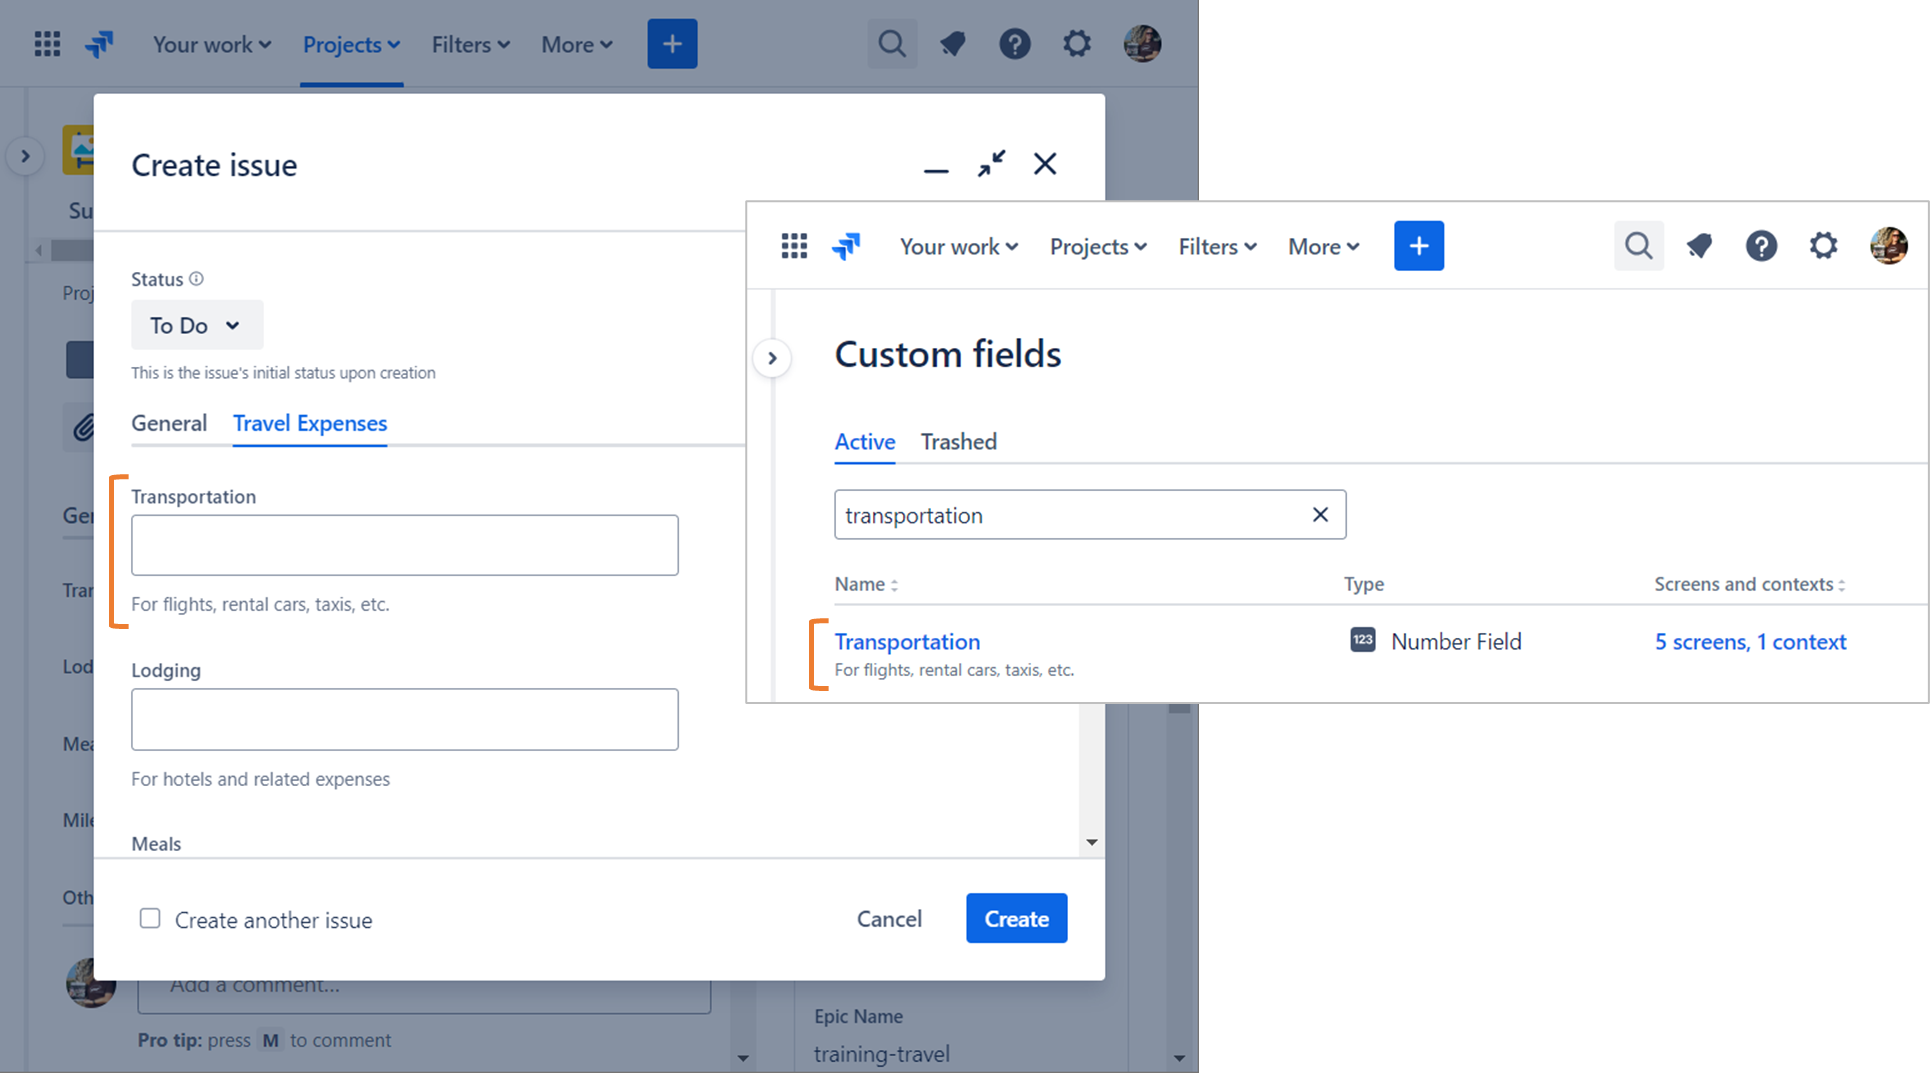Open Filters menu in background Jira window
The image size is (1930, 1073).
point(470,44)
